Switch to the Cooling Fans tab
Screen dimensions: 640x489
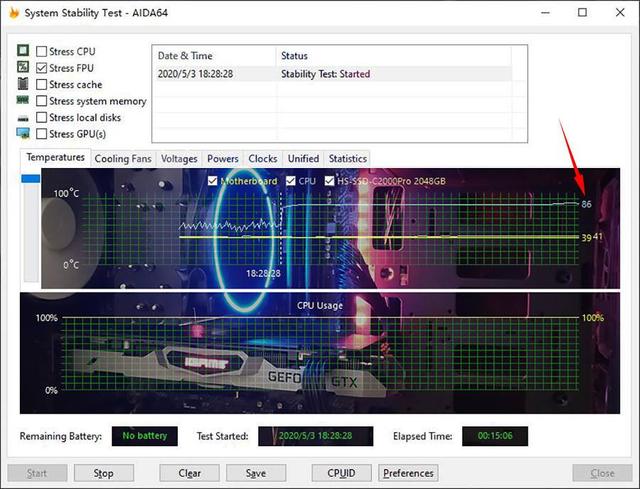pyautogui.click(x=123, y=159)
